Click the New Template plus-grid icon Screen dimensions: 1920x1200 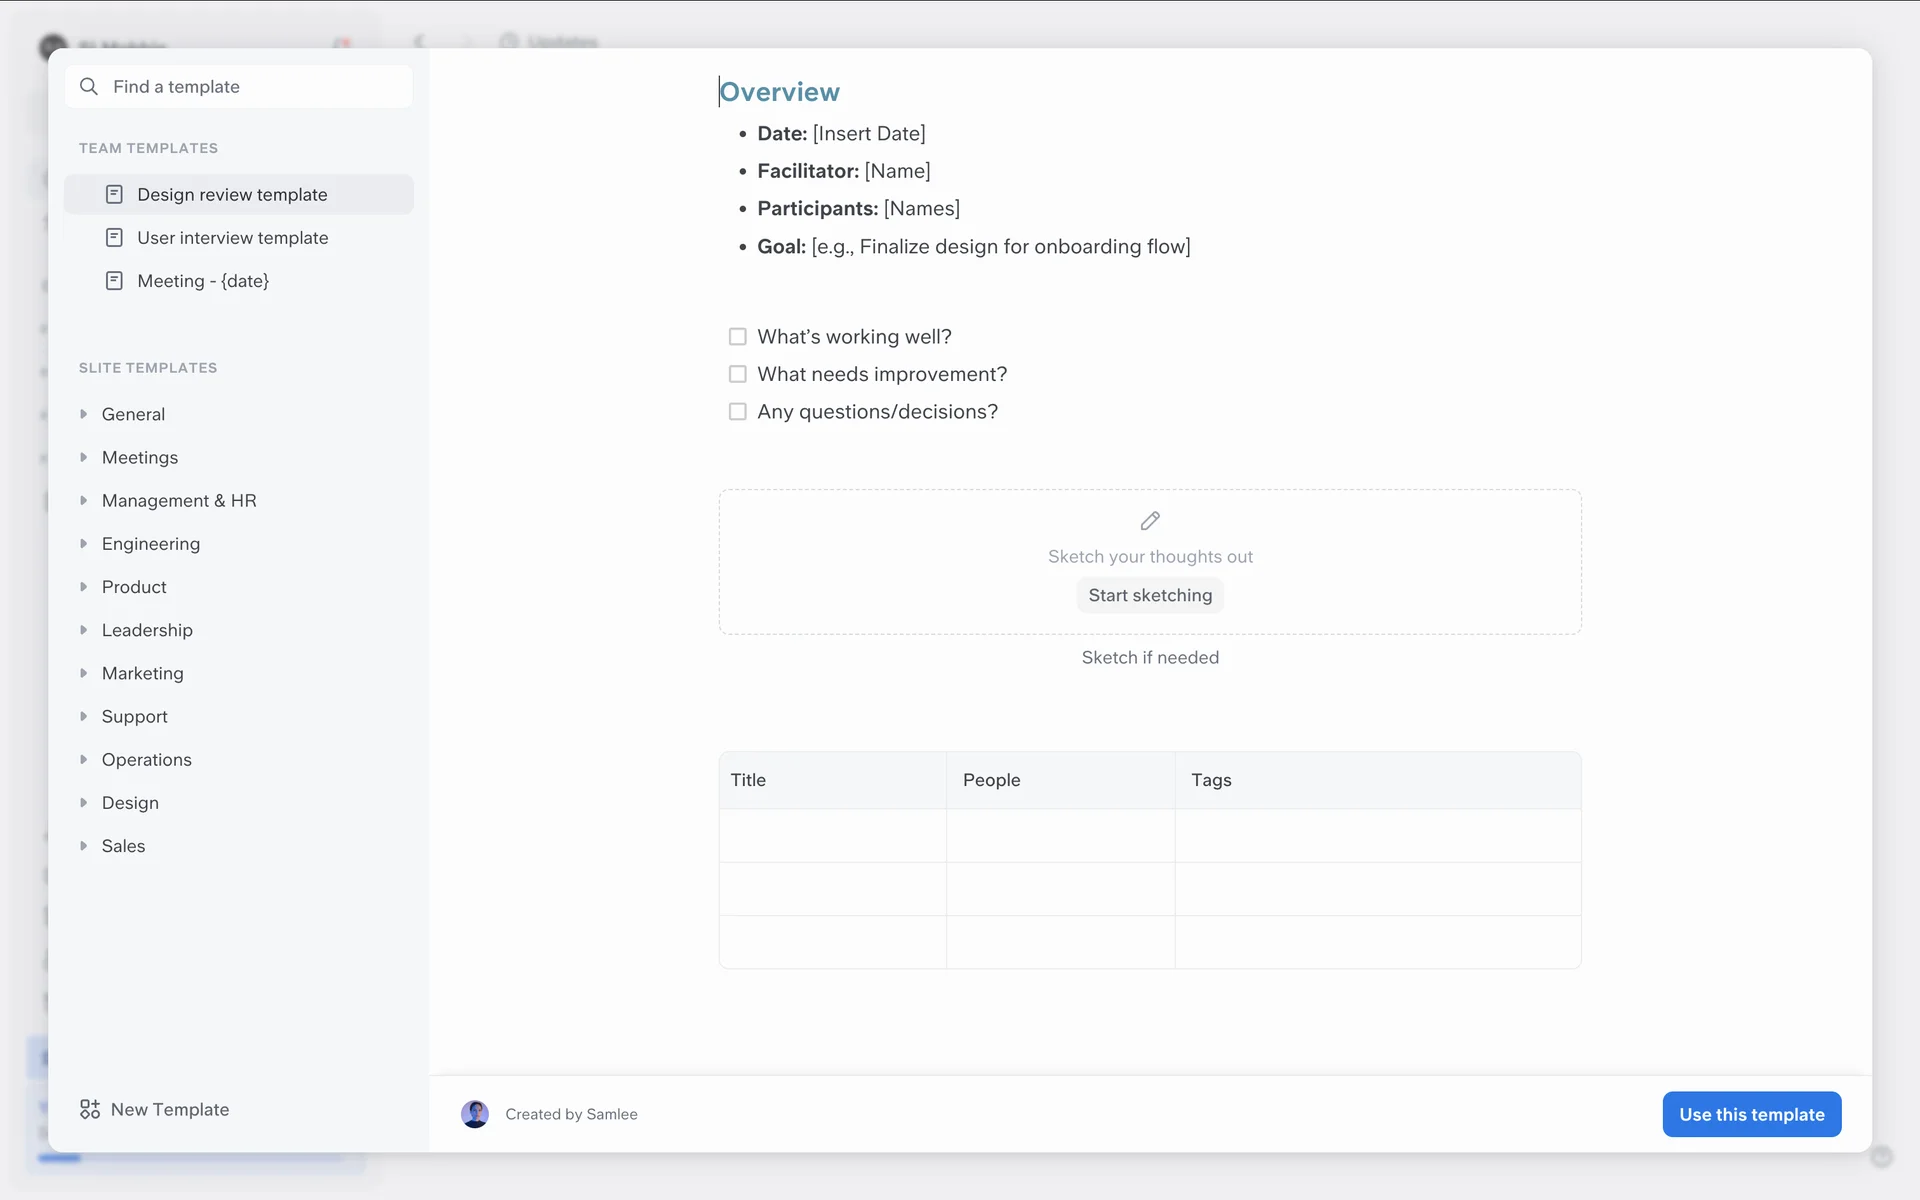pyautogui.click(x=90, y=1109)
